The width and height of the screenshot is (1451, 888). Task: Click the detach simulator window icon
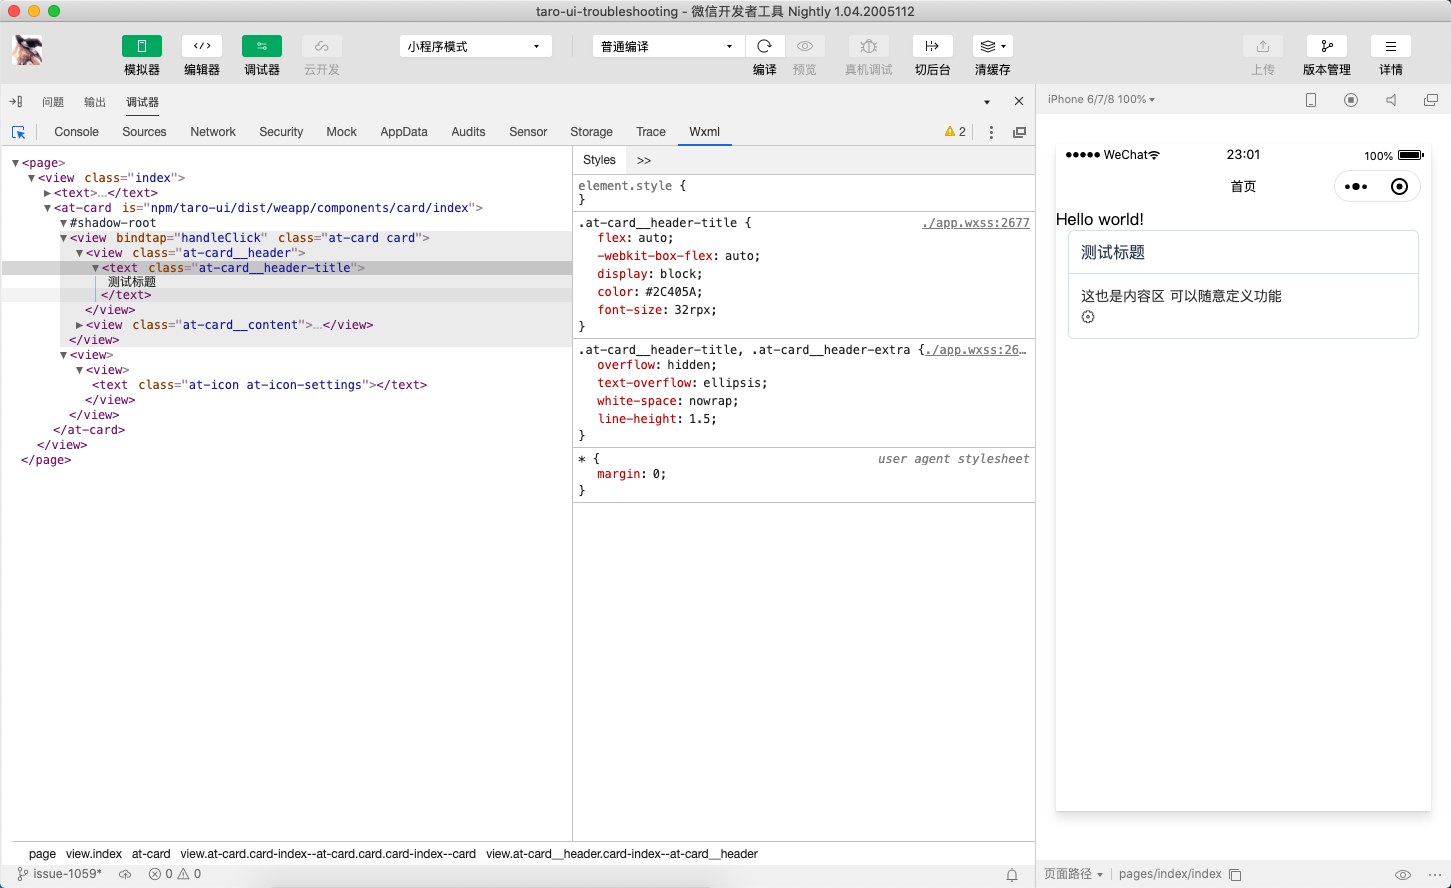(1431, 100)
